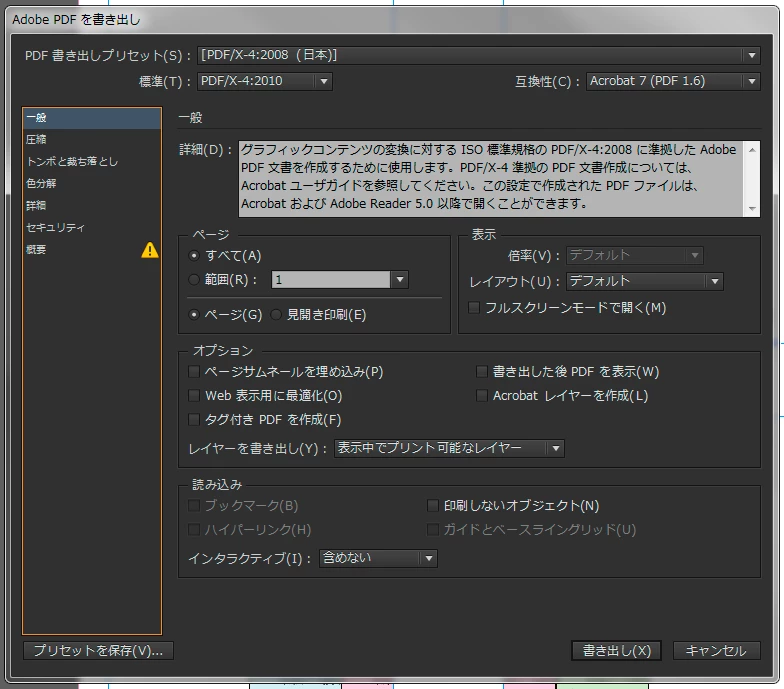Open the disabled 倍率 dropdown
The width and height of the screenshot is (784, 689).
pos(635,256)
